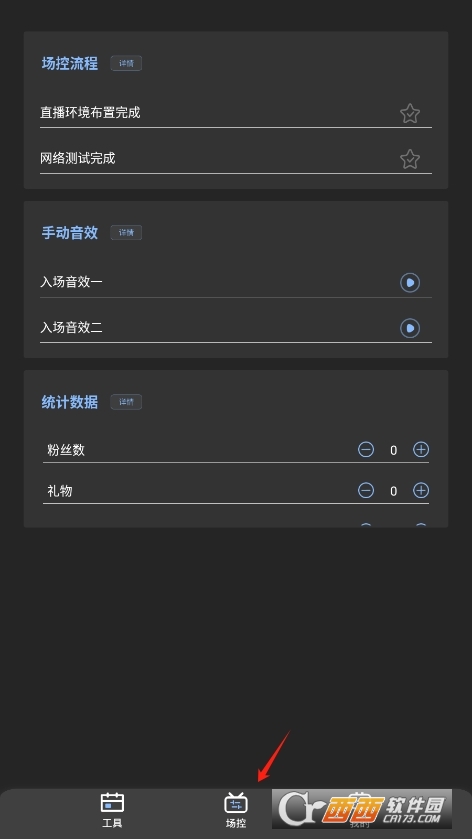Star the 网络测试完成 item
This screenshot has height=839, width=472.
pyautogui.click(x=410, y=159)
